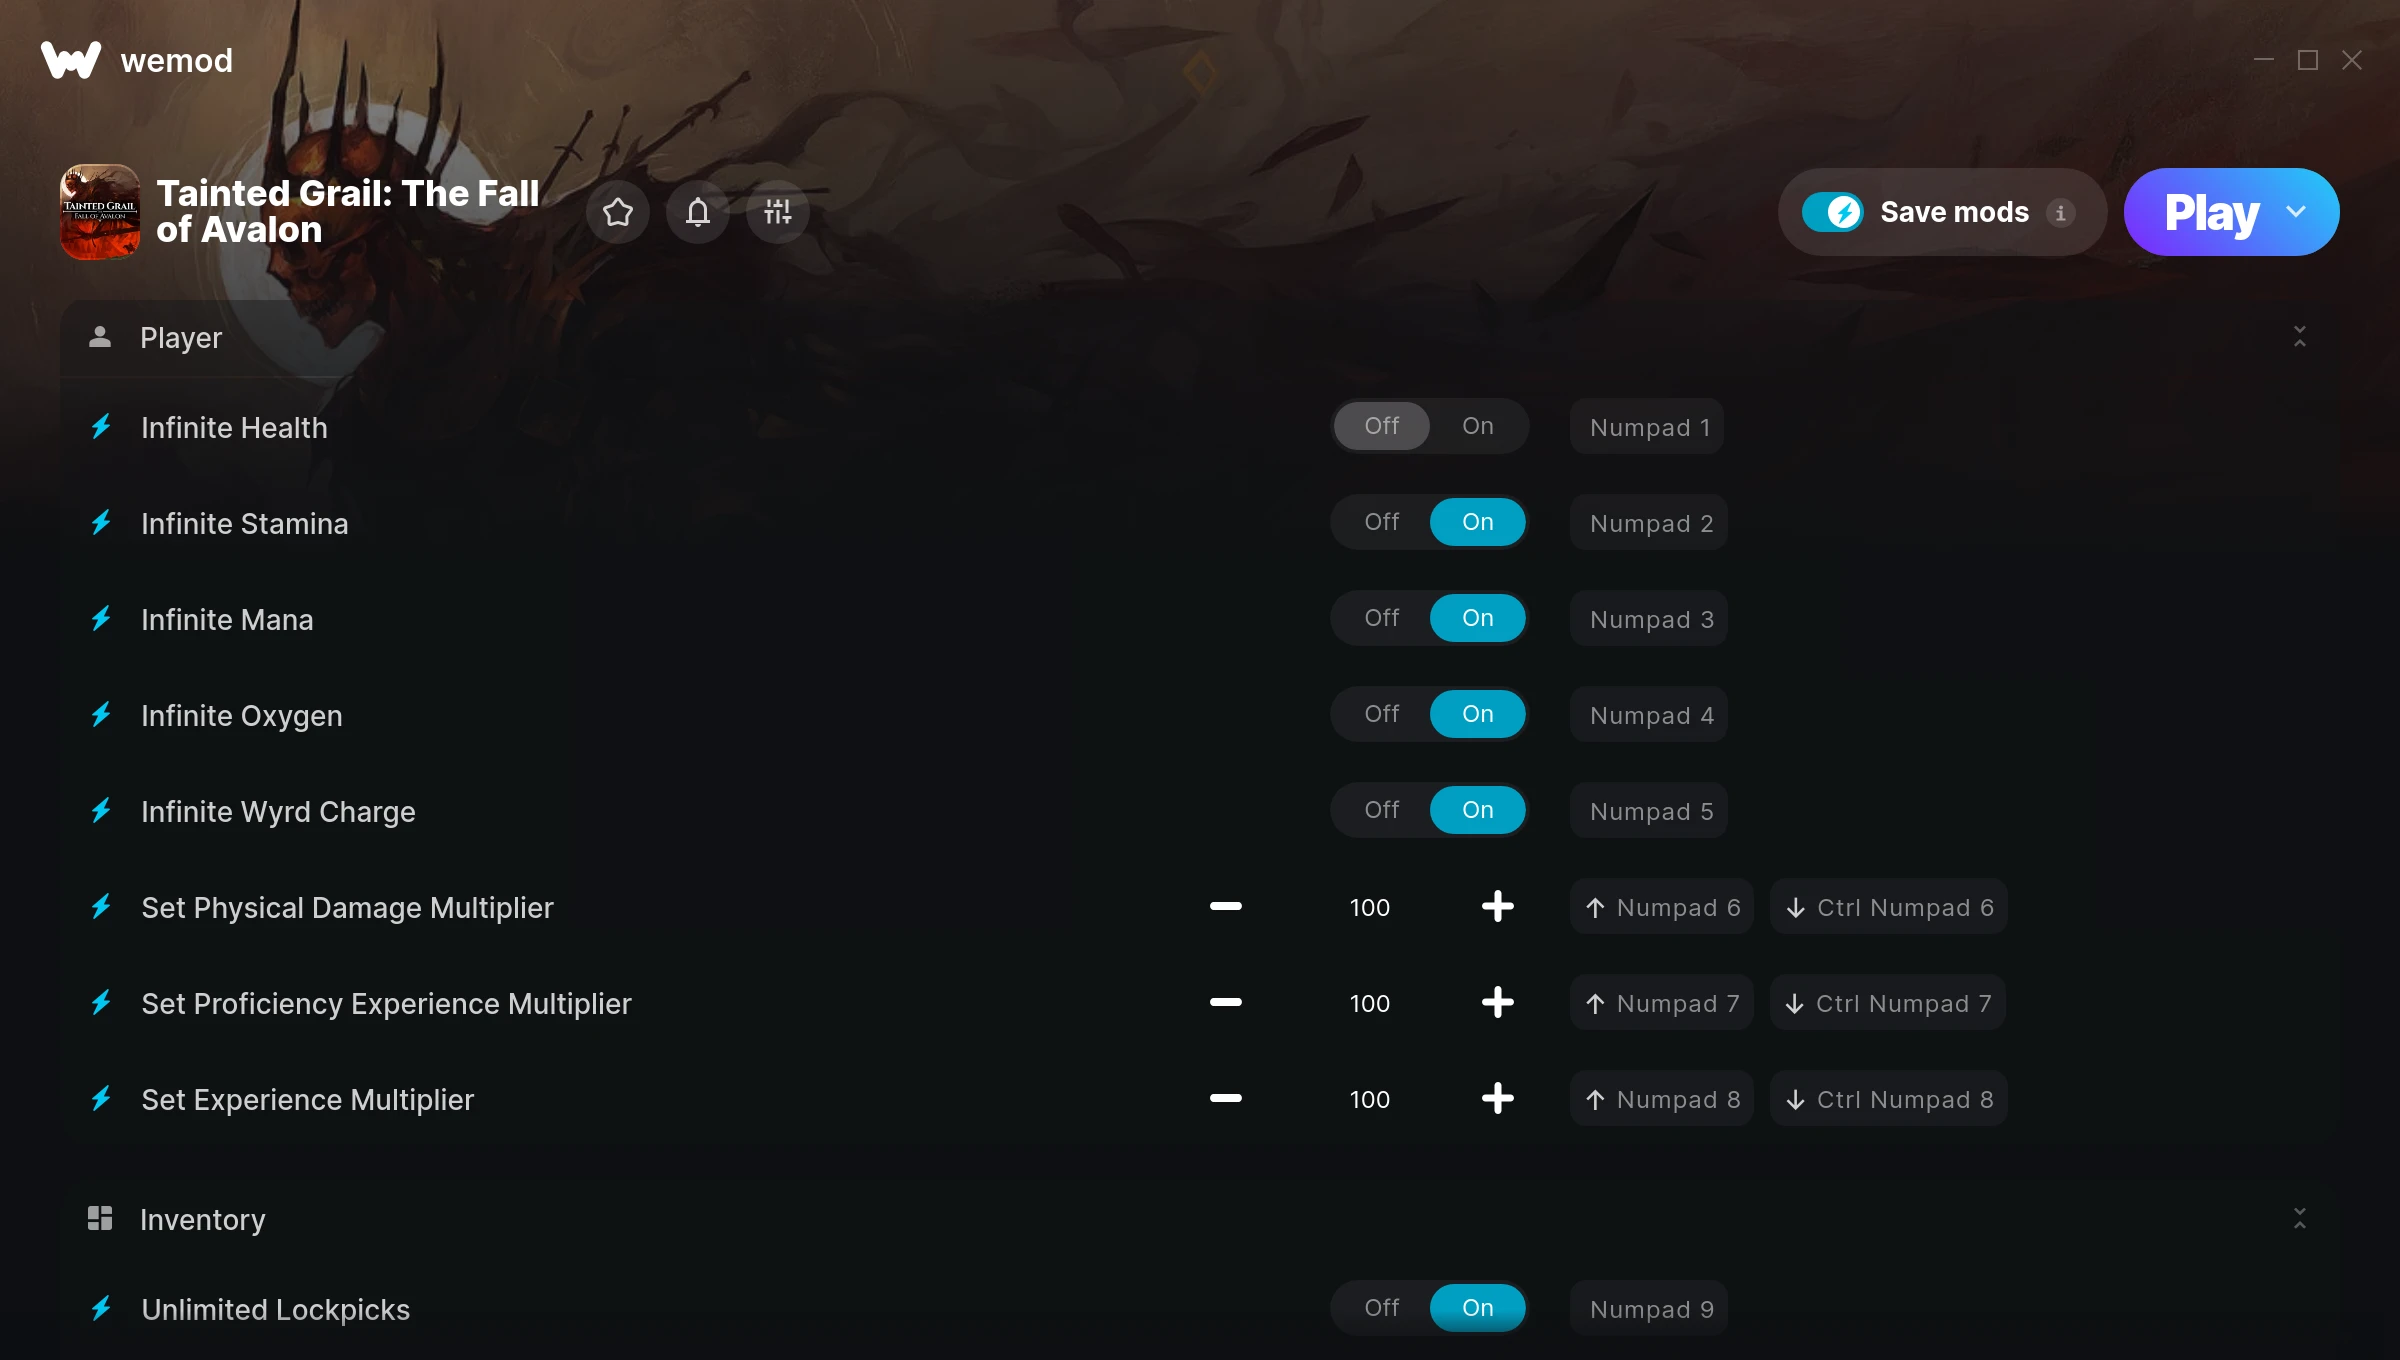The height and width of the screenshot is (1360, 2400).
Task: Increase Physical Damage Multiplier with plus
Action: (1497, 907)
